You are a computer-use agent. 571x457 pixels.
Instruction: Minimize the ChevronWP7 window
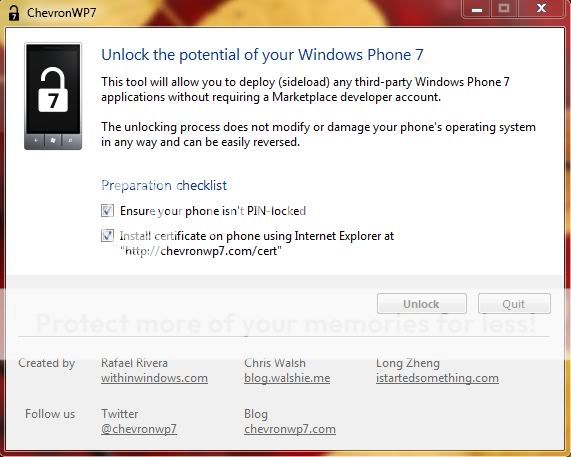click(477, 9)
